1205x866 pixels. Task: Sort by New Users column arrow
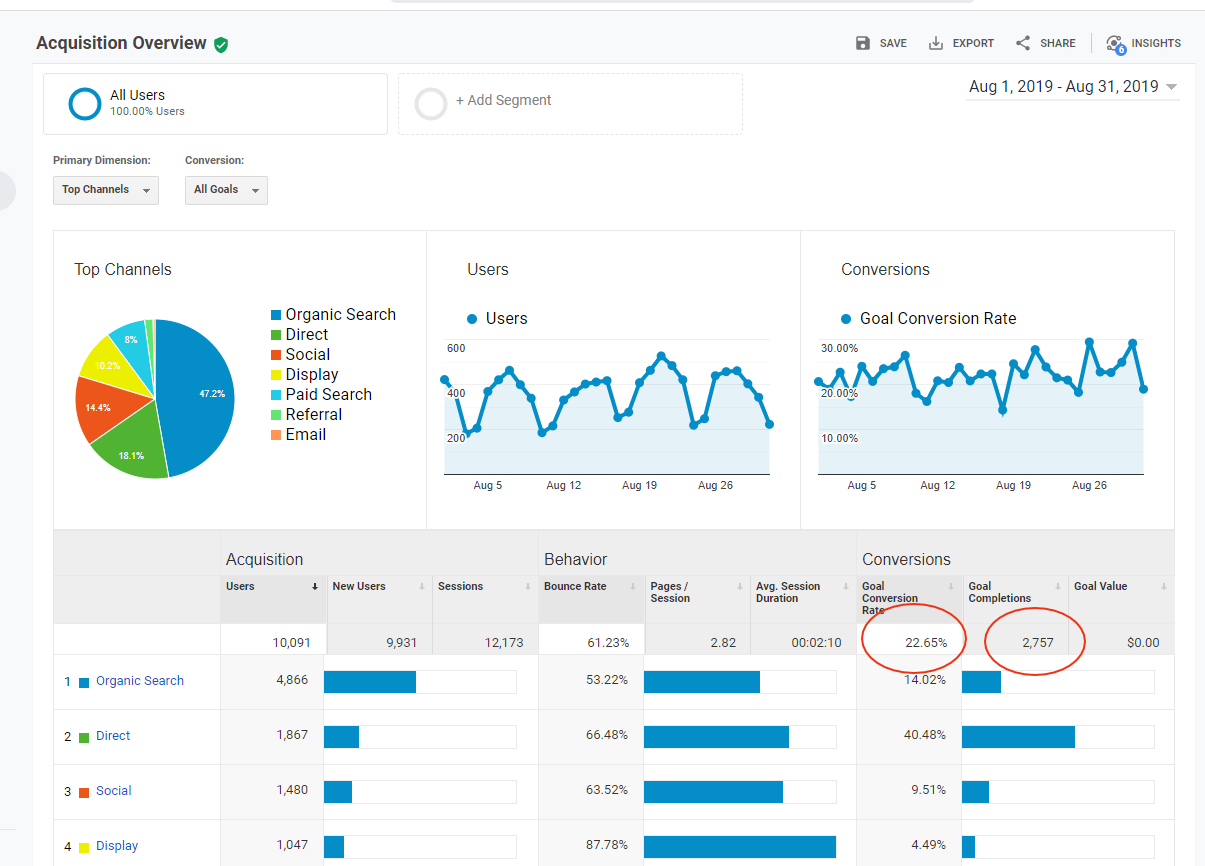(422, 587)
